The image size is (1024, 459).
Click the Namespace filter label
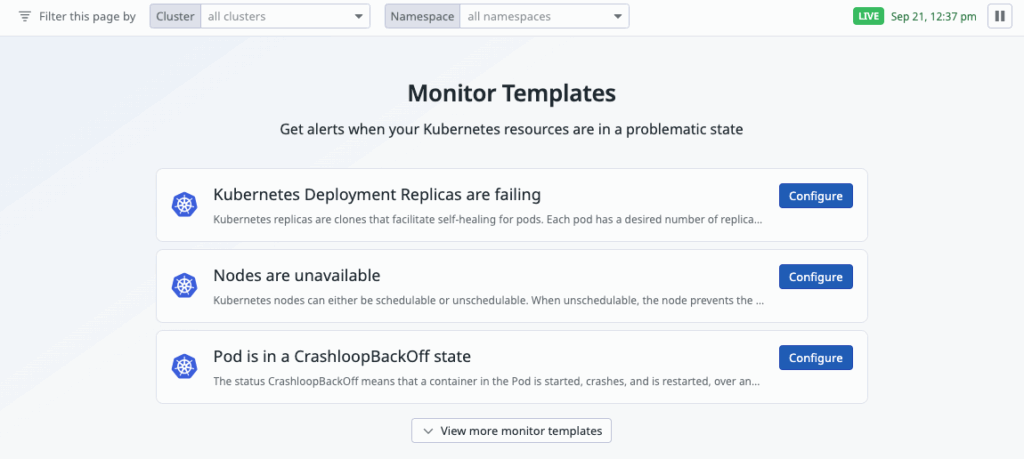(x=422, y=17)
